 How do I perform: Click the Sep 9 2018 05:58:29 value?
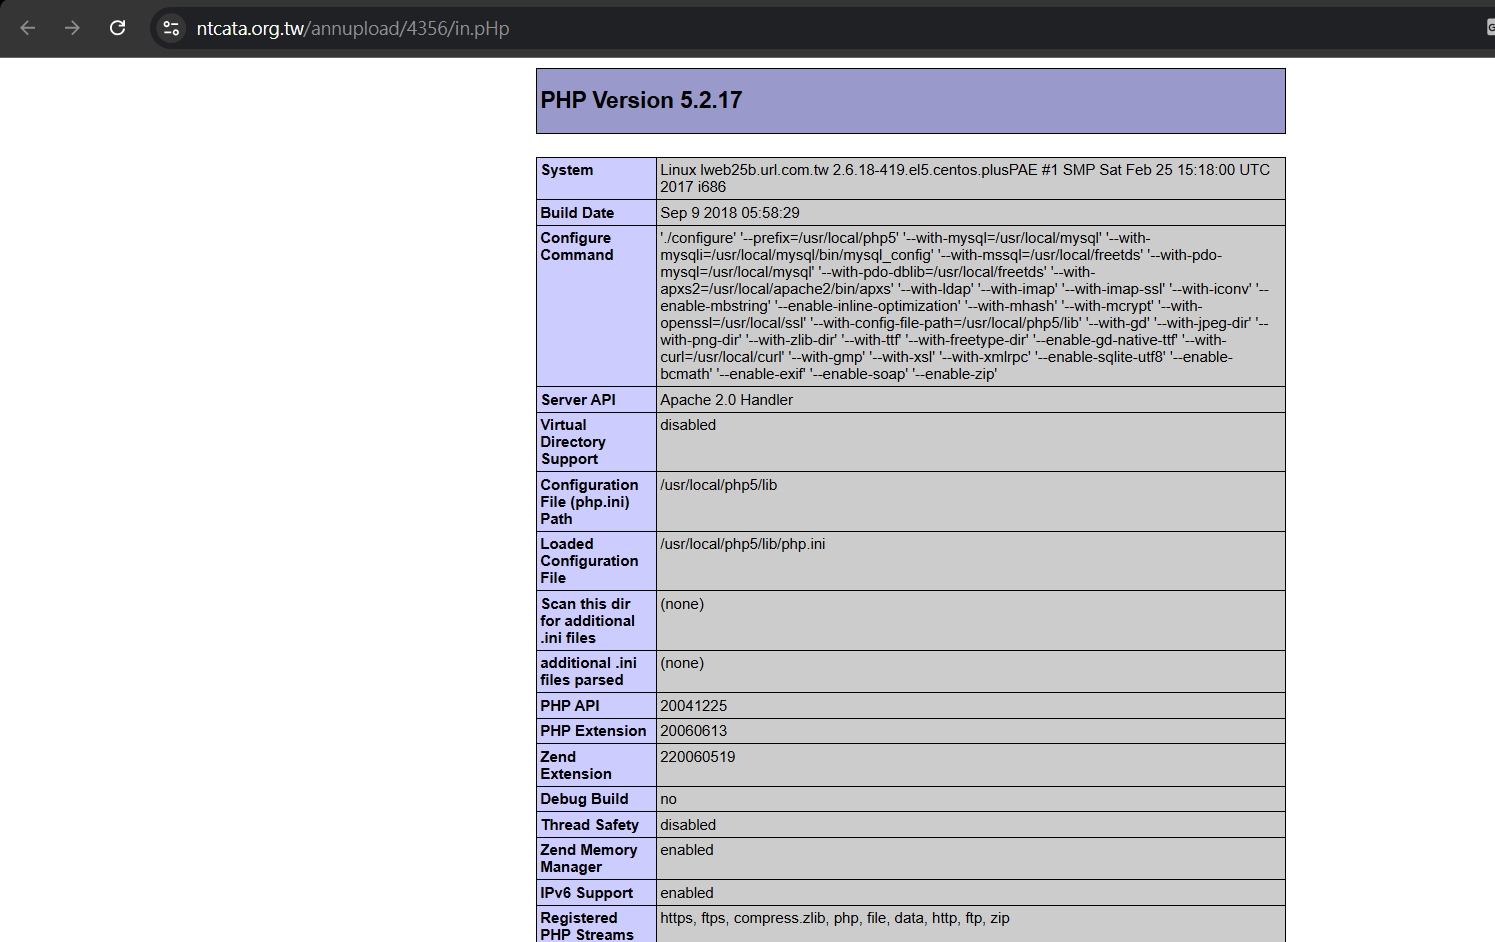[730, 213]
